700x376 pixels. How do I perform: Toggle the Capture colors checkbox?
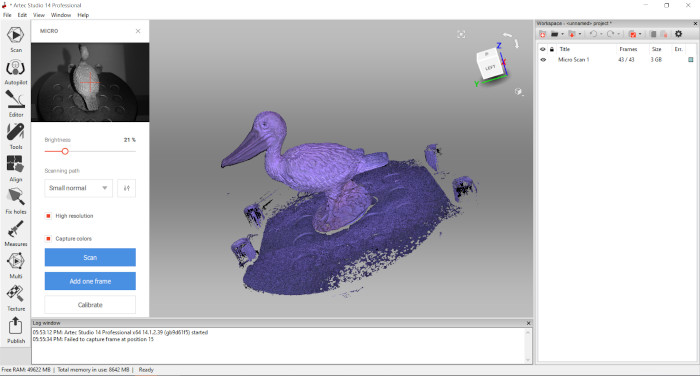point(48,238)
